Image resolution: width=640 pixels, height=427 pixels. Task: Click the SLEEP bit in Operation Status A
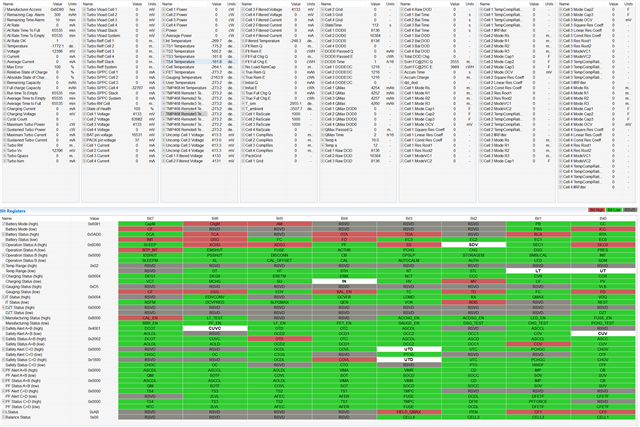(150, 245)
